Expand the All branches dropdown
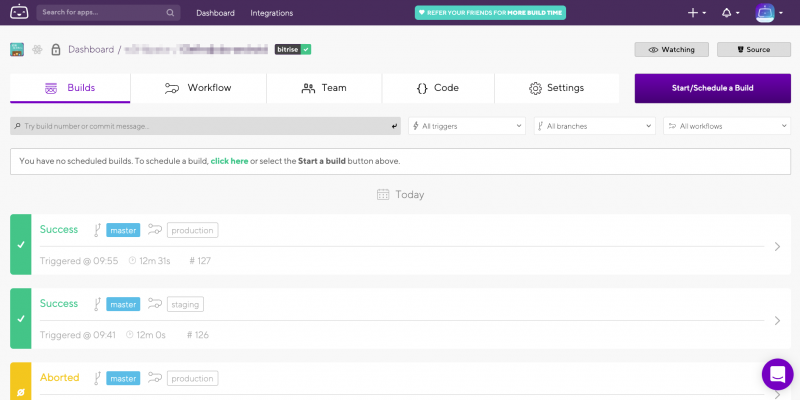This screenshot has height=400, width=800. (x=594, y=126)
